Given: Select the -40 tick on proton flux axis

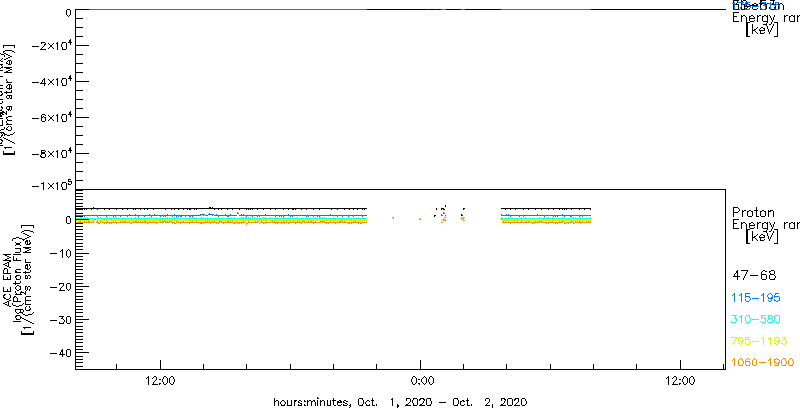Looking at the screenshot, I should (x=62, y=353).
